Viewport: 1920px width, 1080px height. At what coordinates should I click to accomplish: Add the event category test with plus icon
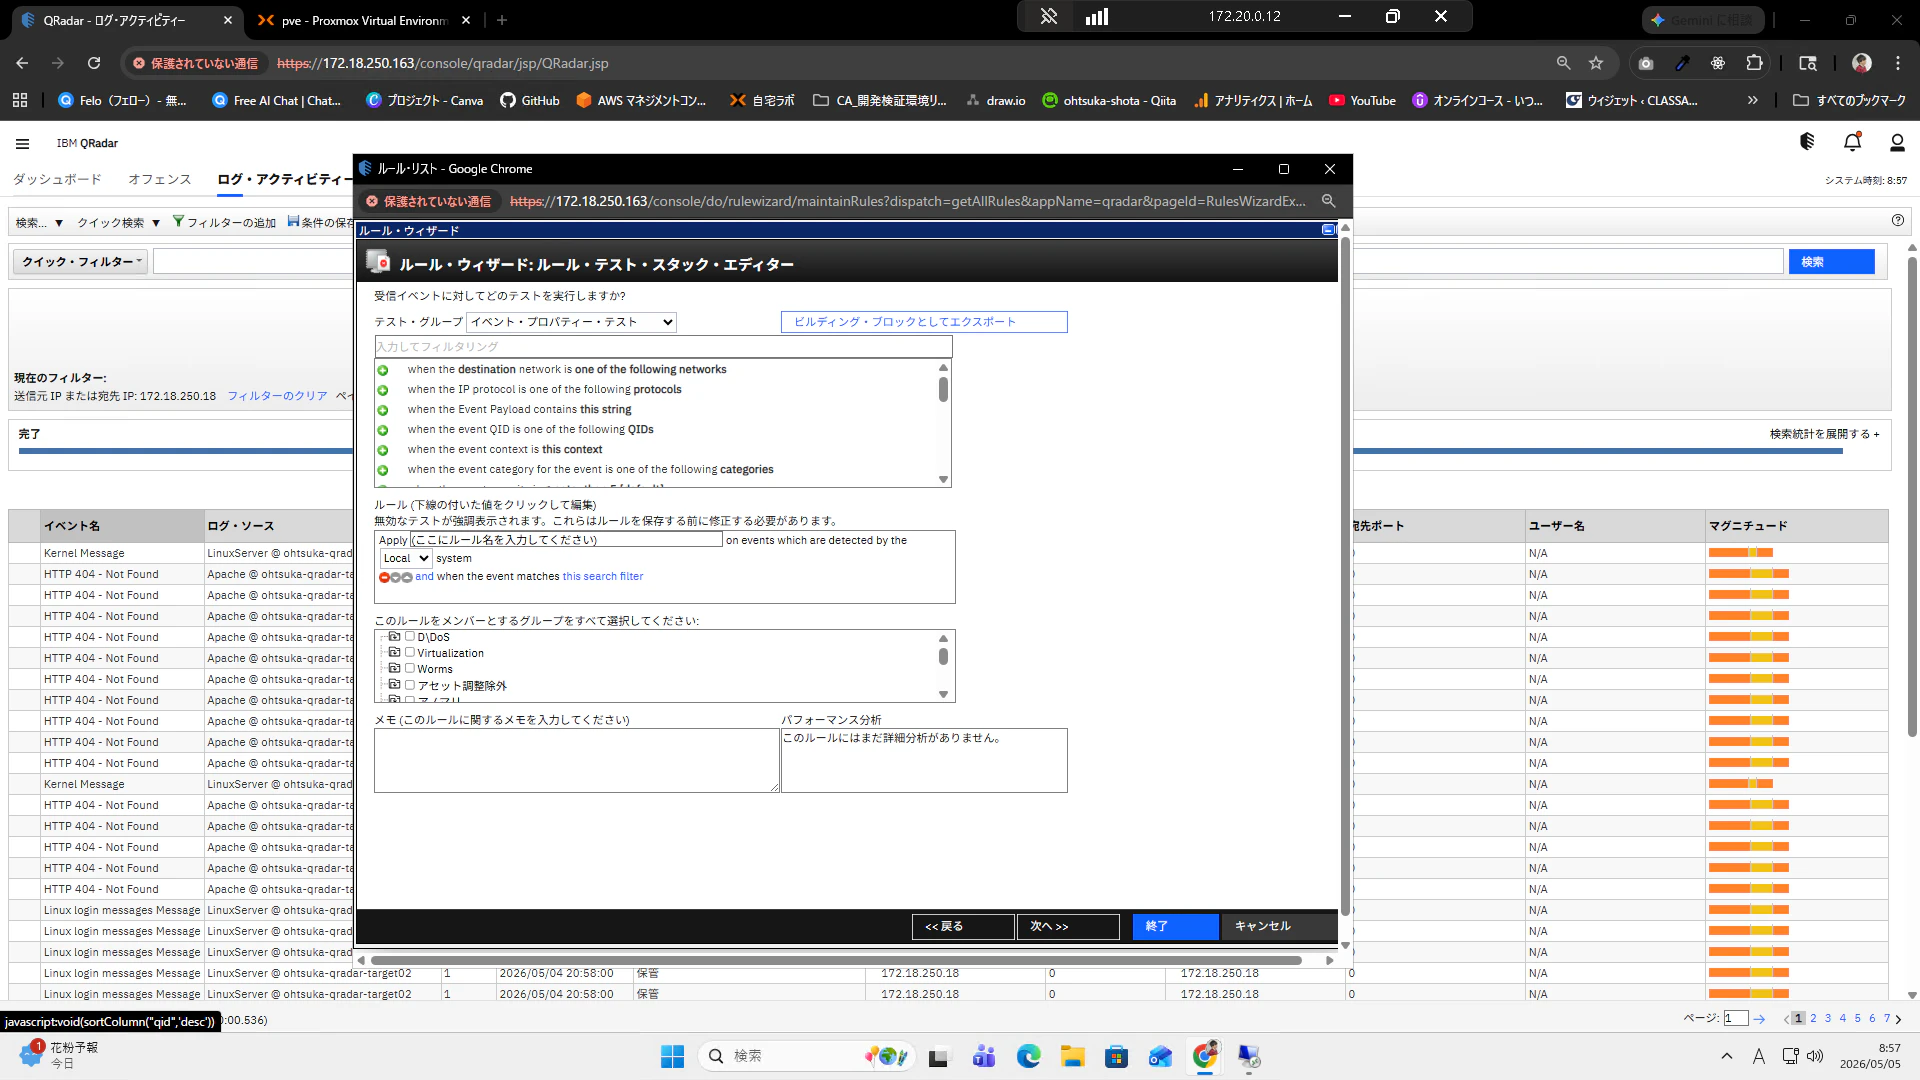pyautogui.click(x=382, y=470)
